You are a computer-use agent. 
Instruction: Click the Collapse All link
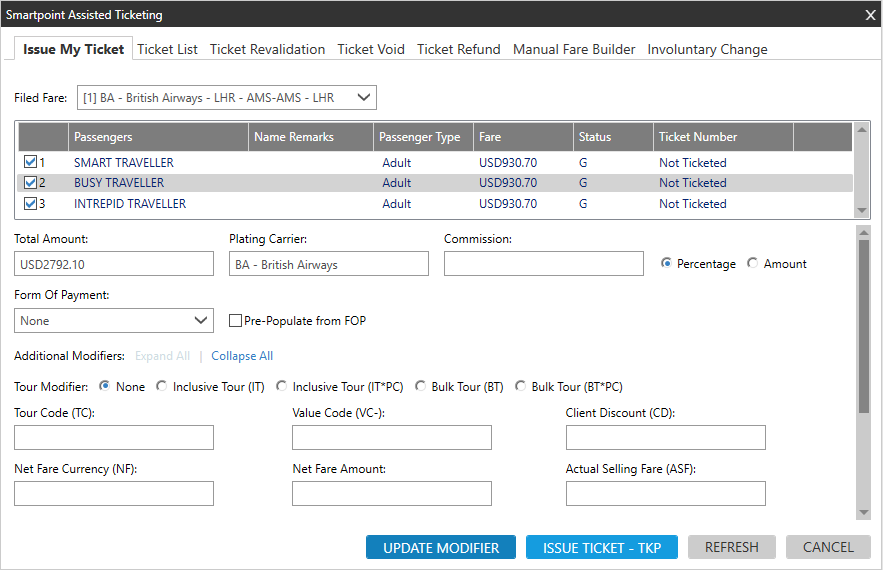(242, 356)
